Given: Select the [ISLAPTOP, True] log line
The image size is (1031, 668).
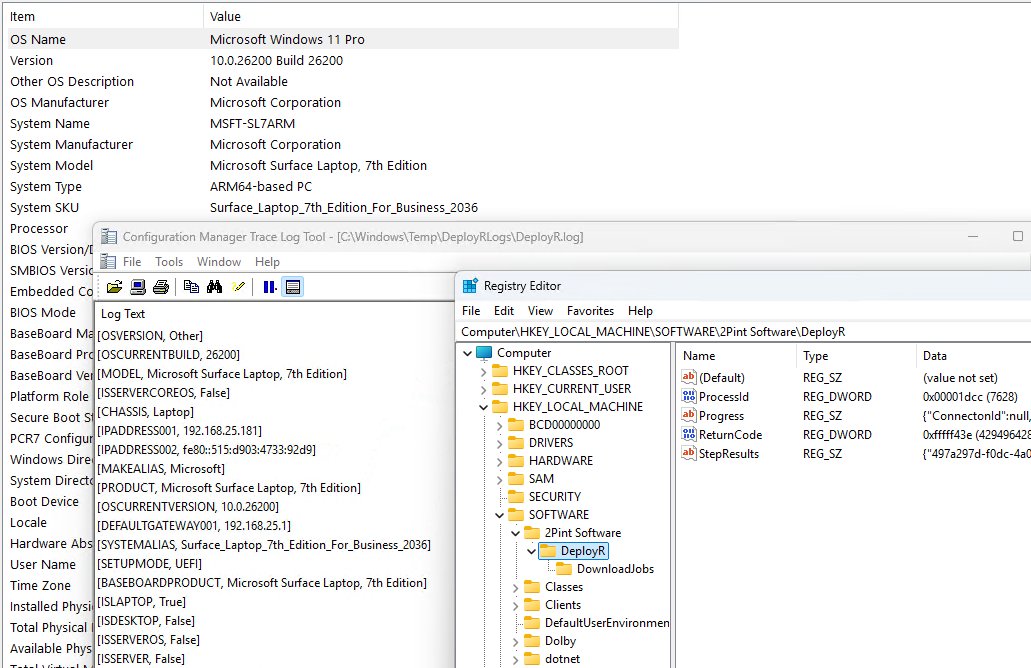Looking at the screenshot, I should coord(141,602).
